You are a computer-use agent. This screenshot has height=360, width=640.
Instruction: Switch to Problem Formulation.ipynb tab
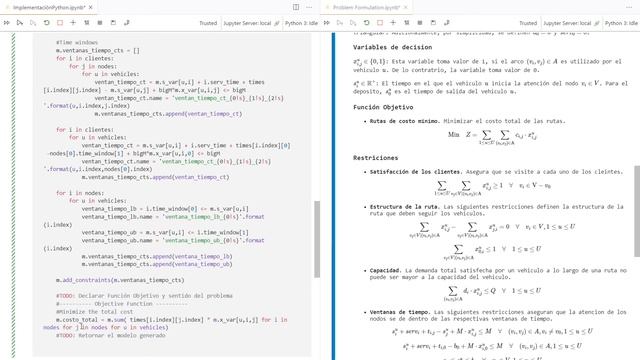(366, 7)
